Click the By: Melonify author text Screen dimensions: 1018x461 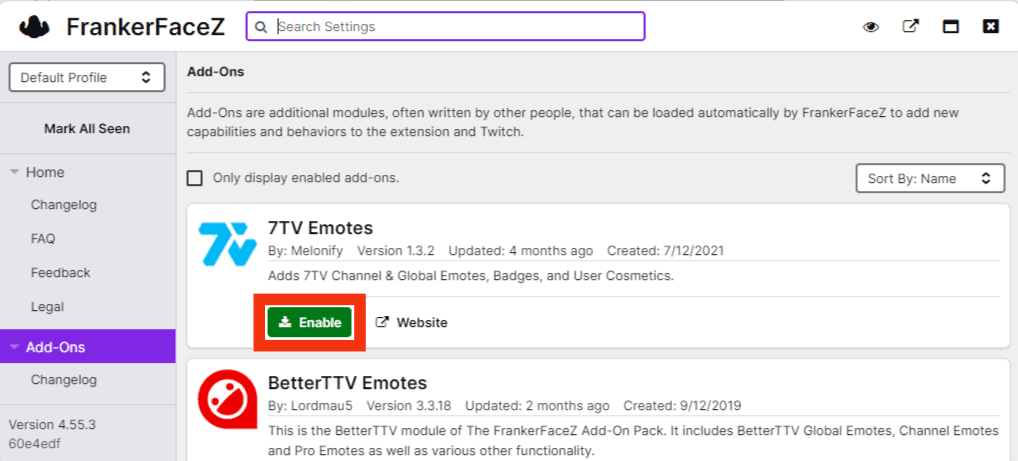pyautogui.click(x=305, y=251)
